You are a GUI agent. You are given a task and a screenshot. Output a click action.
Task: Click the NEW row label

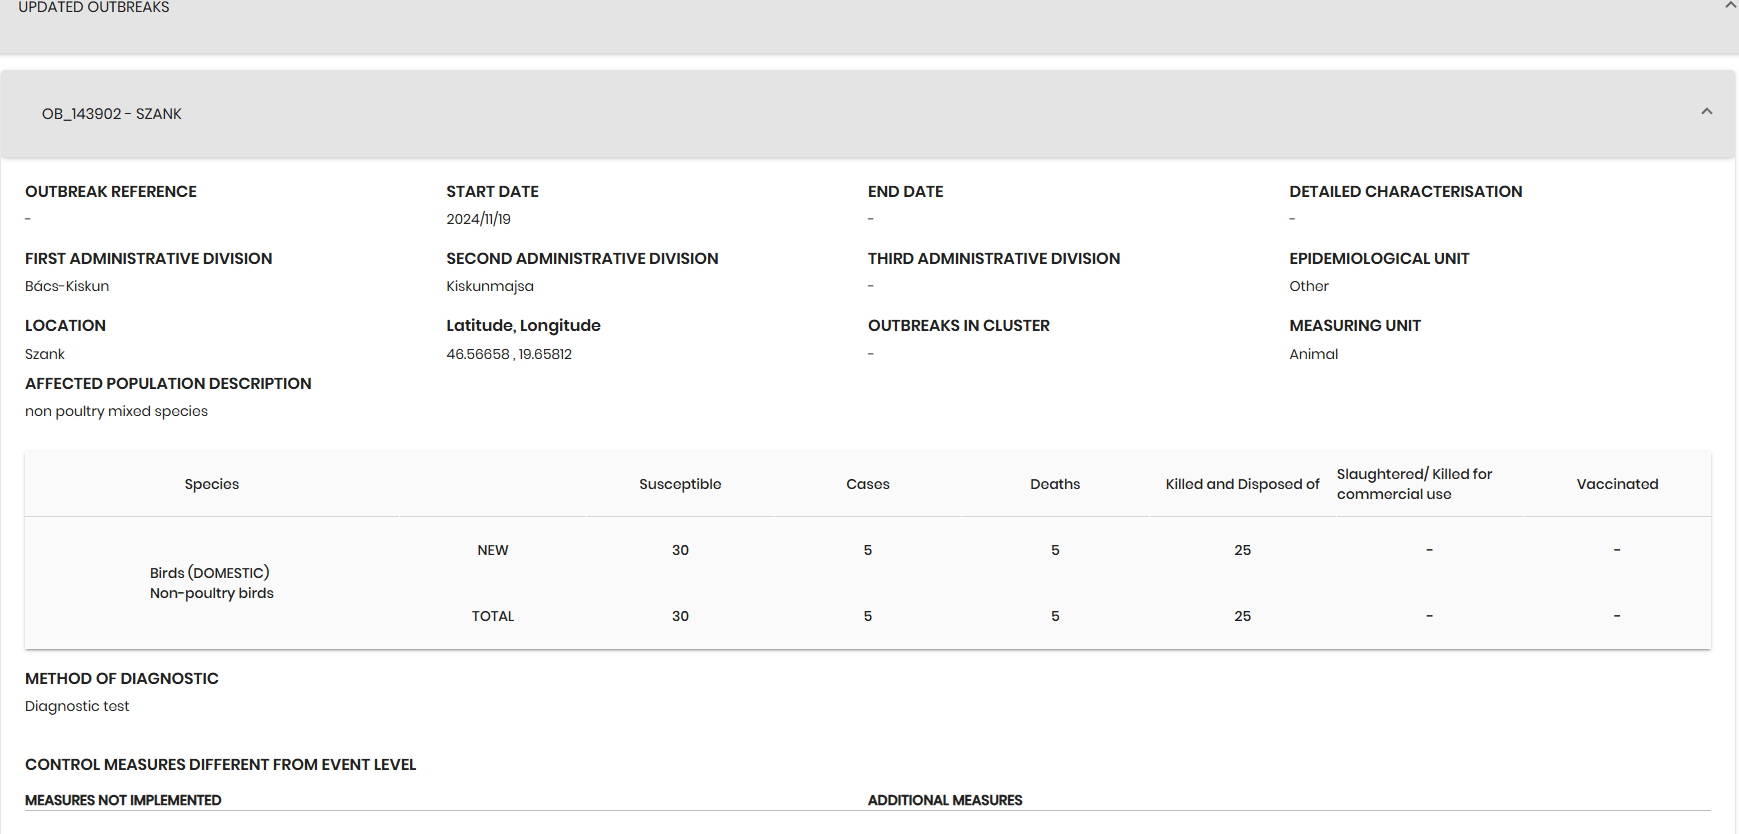[x=493, y=550]
